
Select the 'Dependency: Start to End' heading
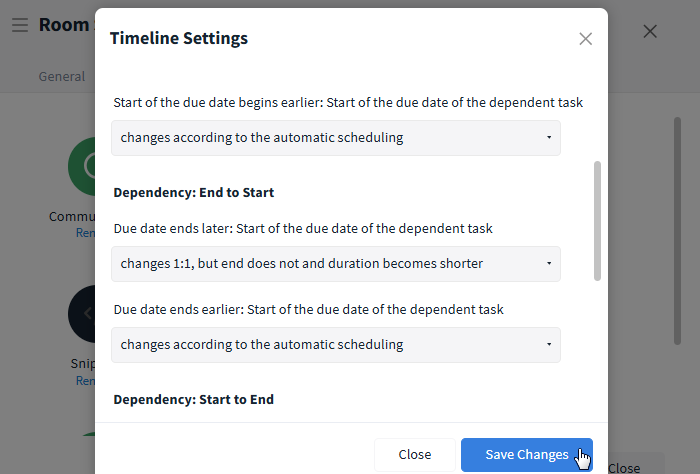[x=194, y=399]
